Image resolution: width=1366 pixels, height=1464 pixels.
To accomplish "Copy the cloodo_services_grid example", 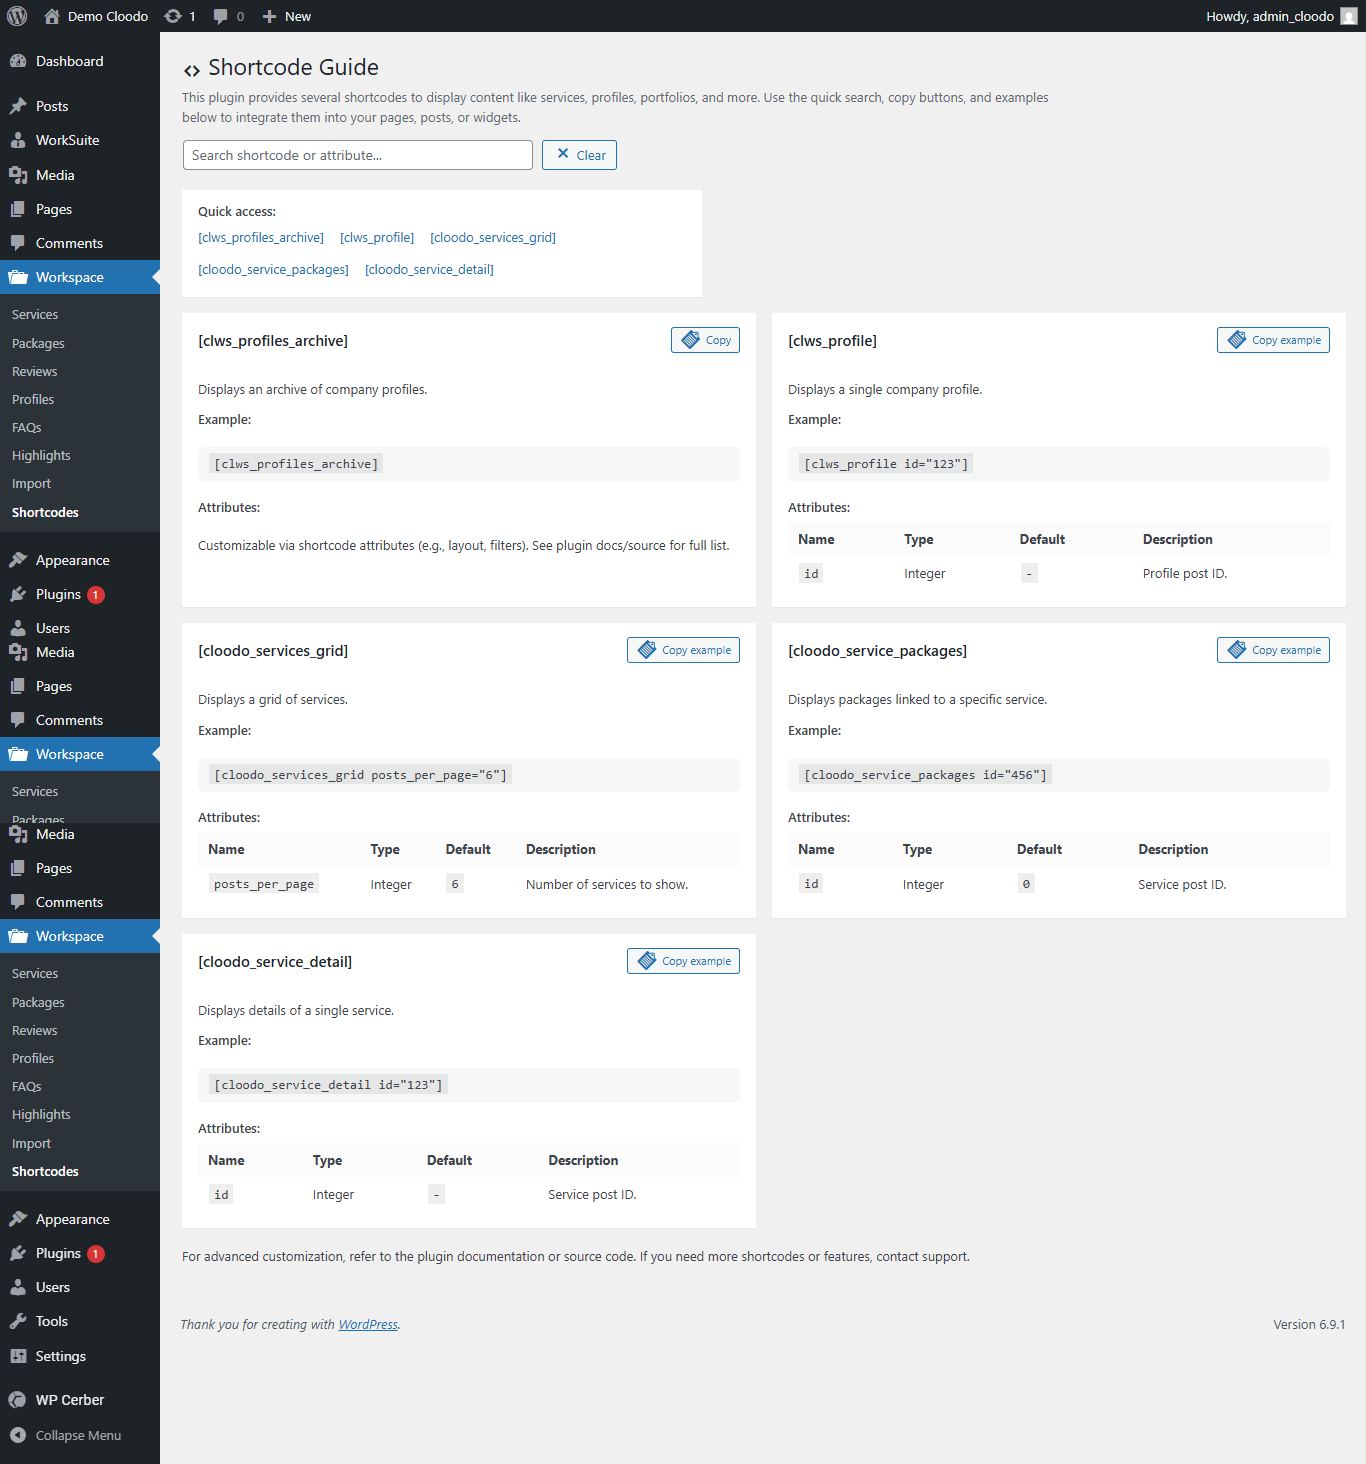I will coord(683,649).
